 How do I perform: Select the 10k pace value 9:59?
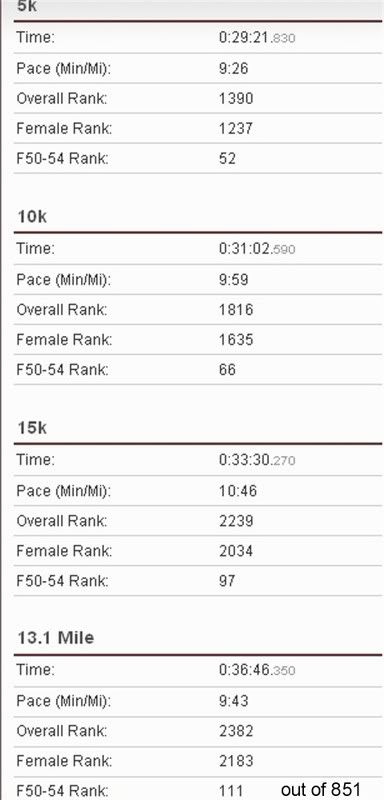(234, 279)
